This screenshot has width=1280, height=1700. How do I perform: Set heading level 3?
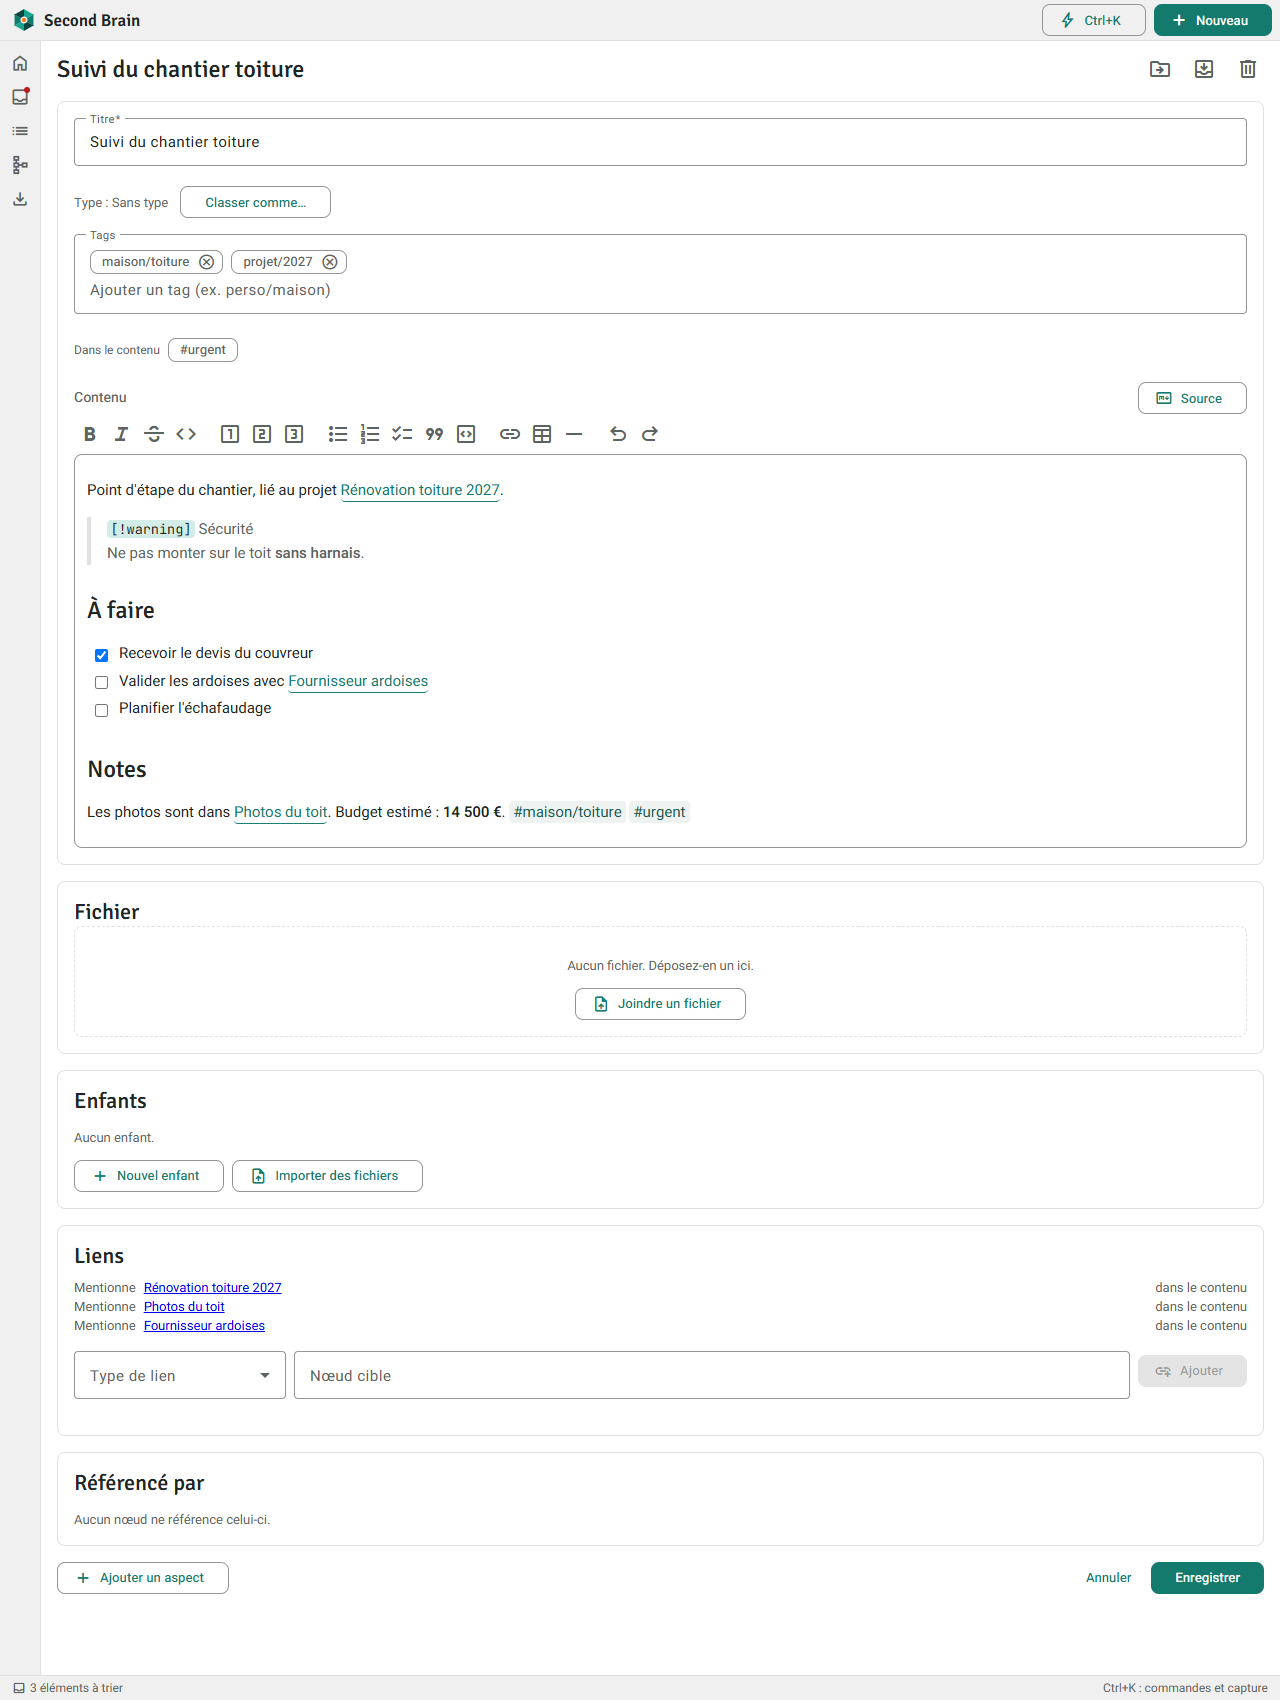tap(294, 434)
